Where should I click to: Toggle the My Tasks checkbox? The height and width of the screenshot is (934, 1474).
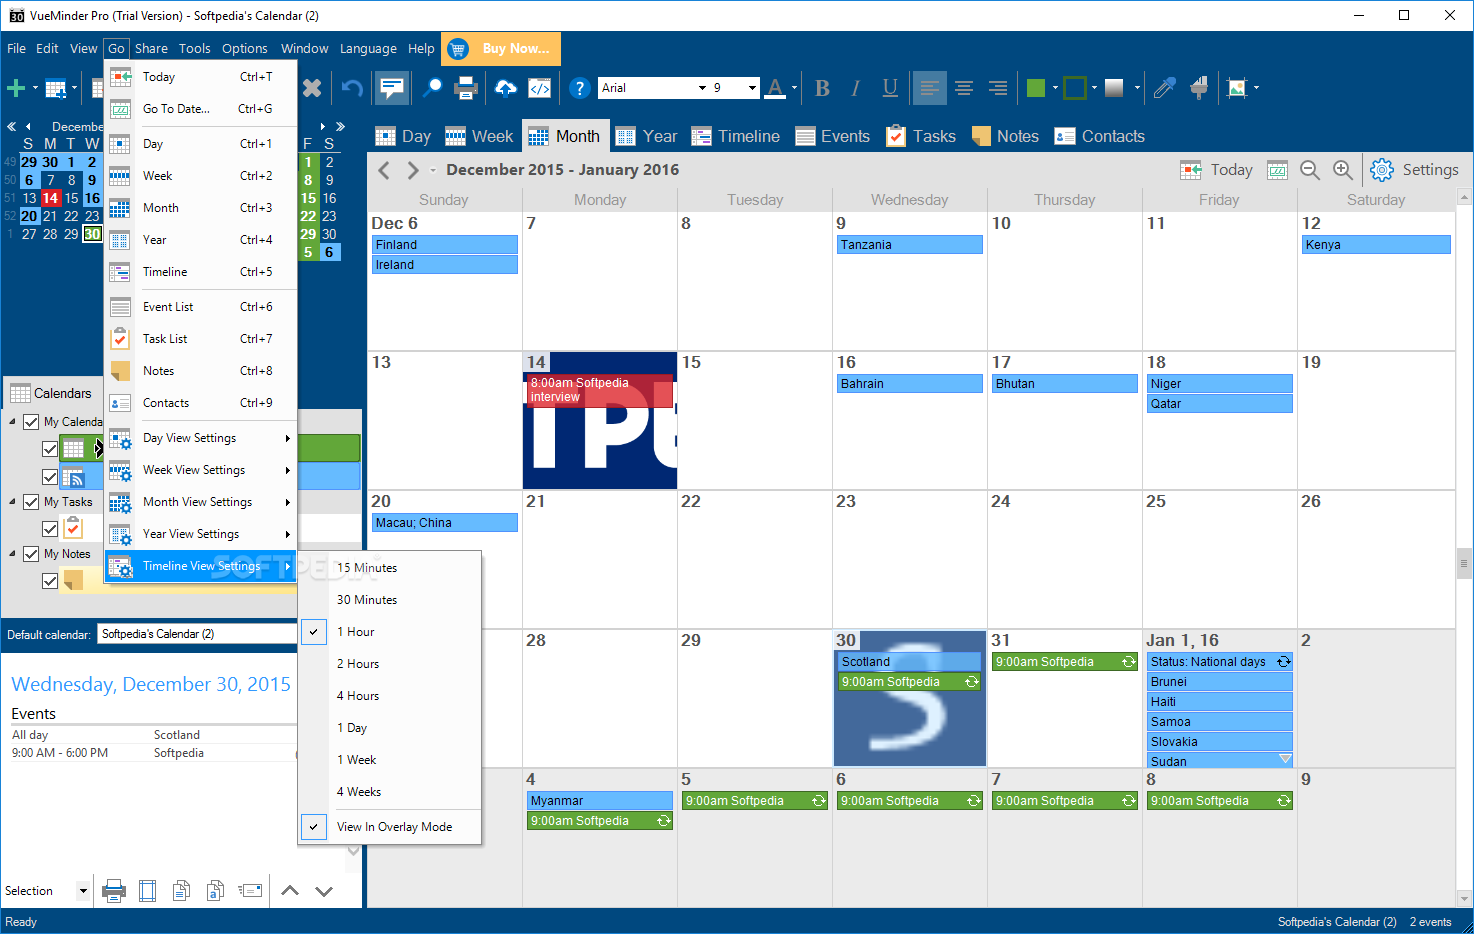click(31, 502)
